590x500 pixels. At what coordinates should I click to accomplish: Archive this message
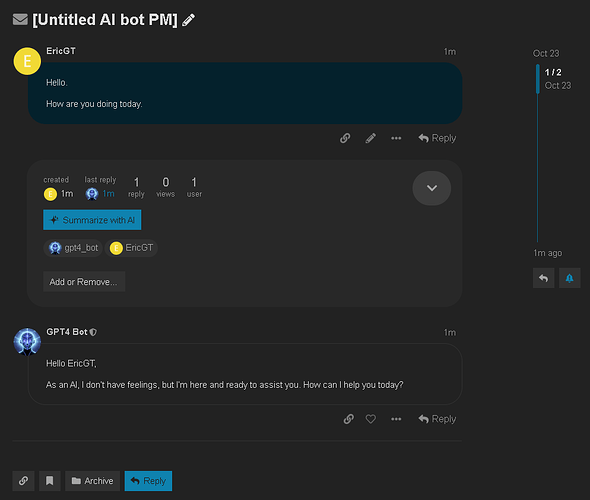click(93, 481)
